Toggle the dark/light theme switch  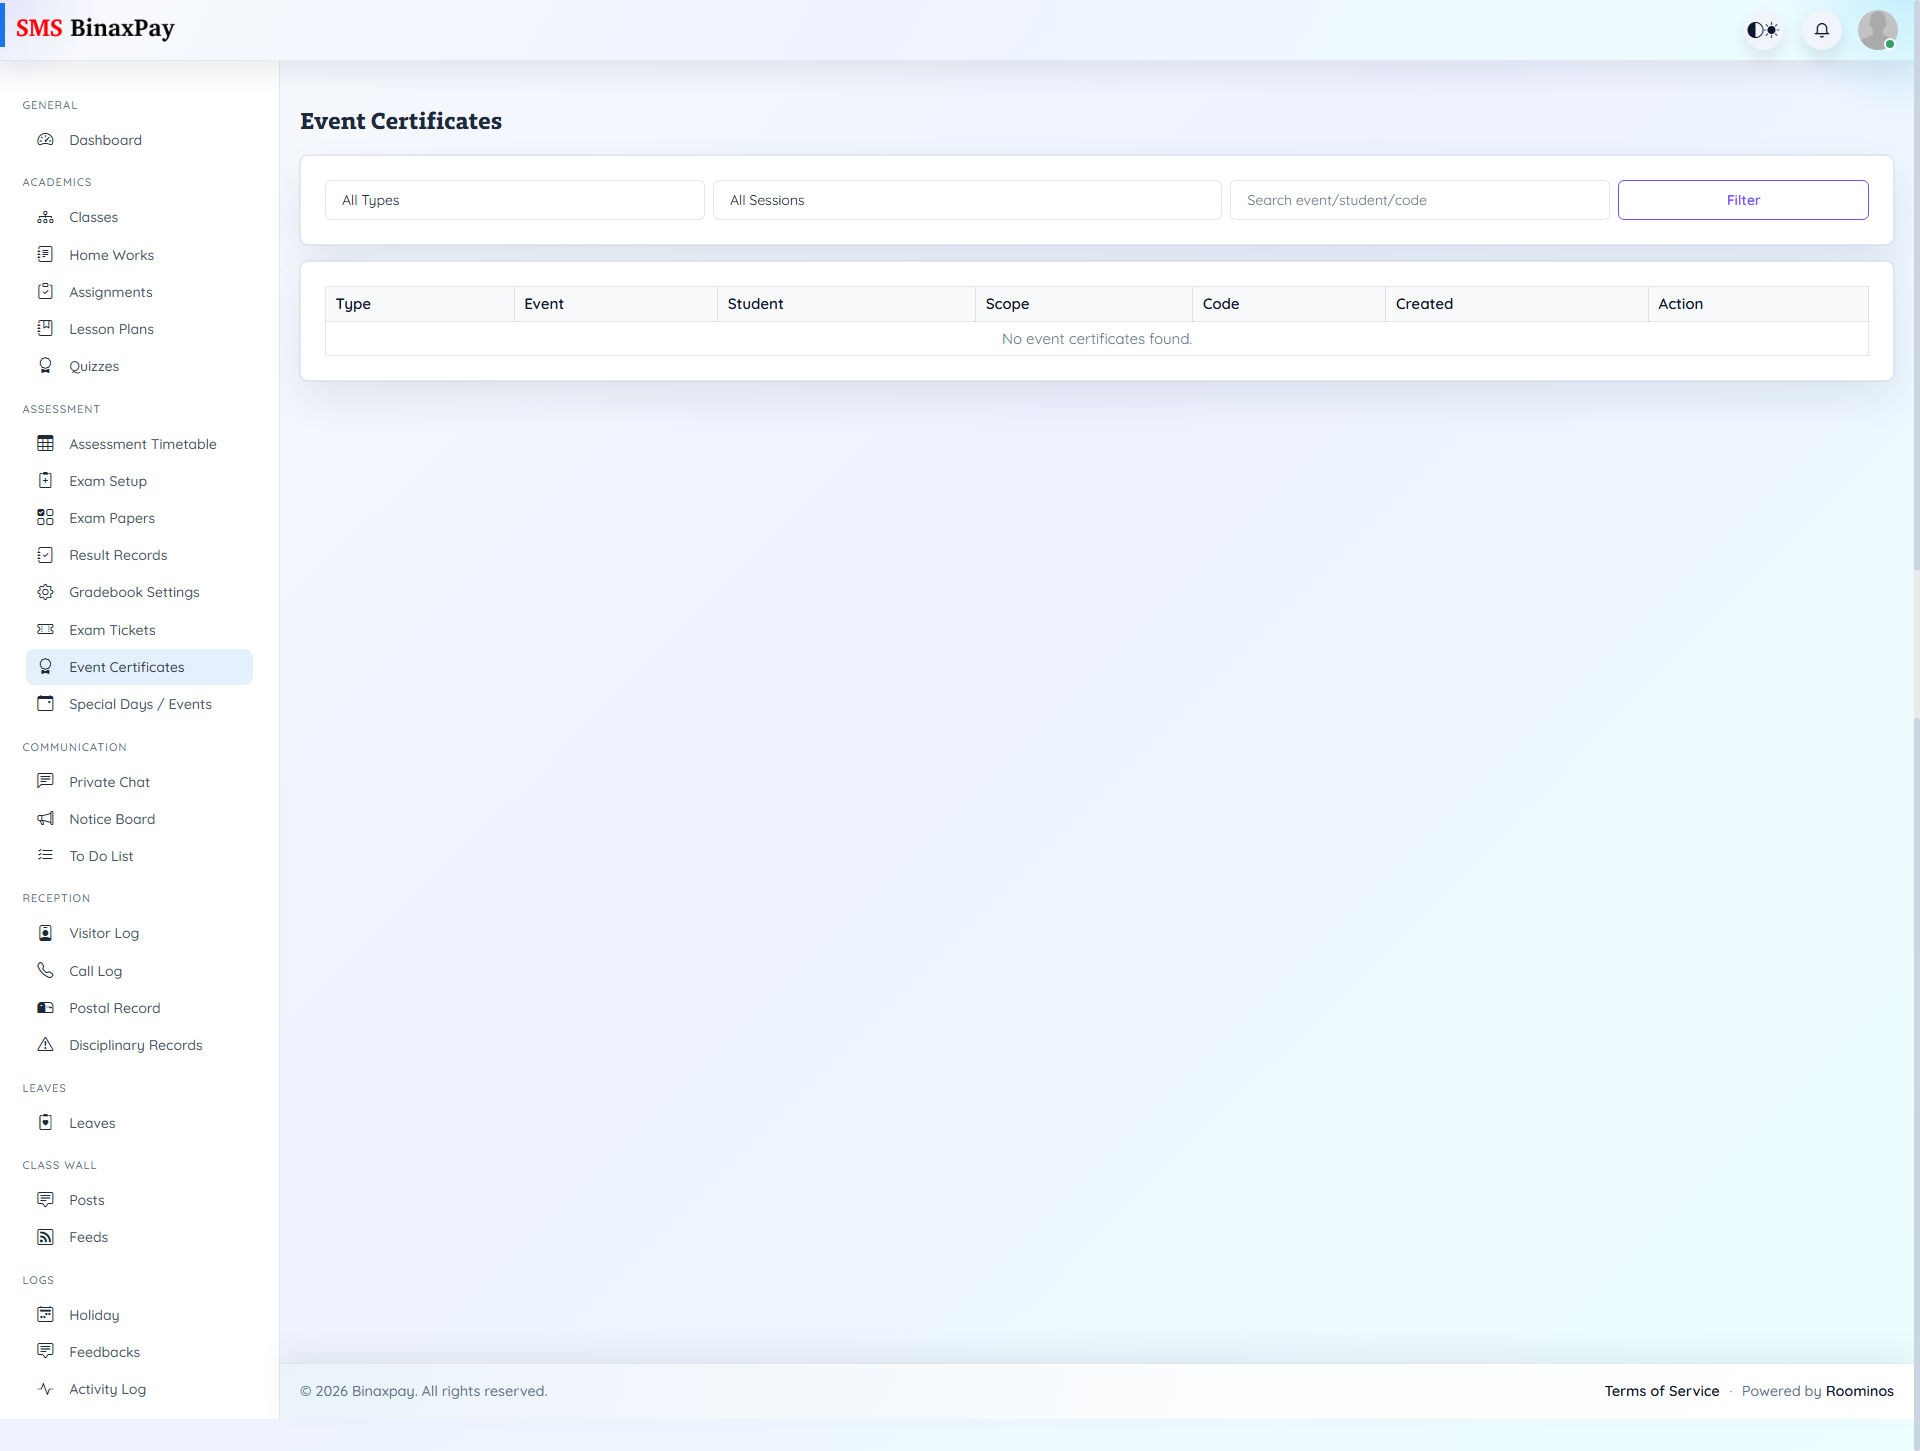pos(1763,30)
